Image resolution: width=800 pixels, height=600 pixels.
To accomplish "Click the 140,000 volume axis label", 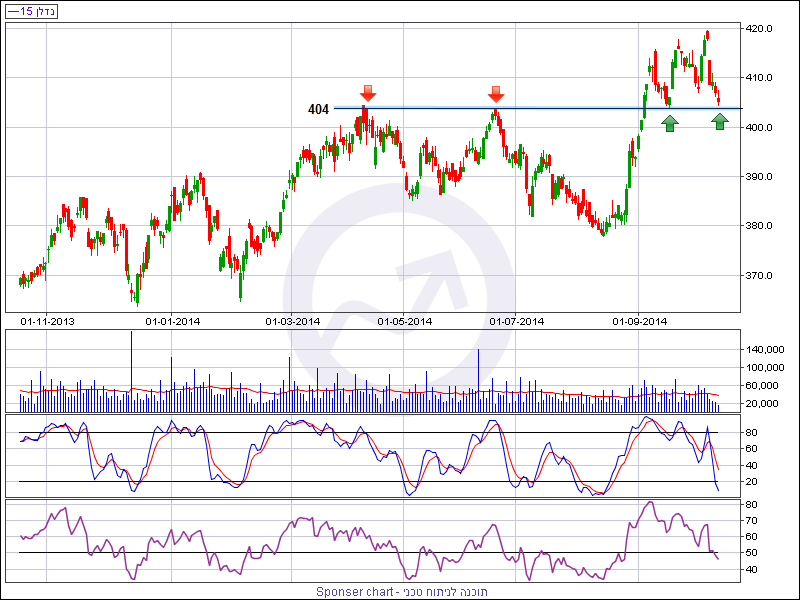I will coord(765,349).
